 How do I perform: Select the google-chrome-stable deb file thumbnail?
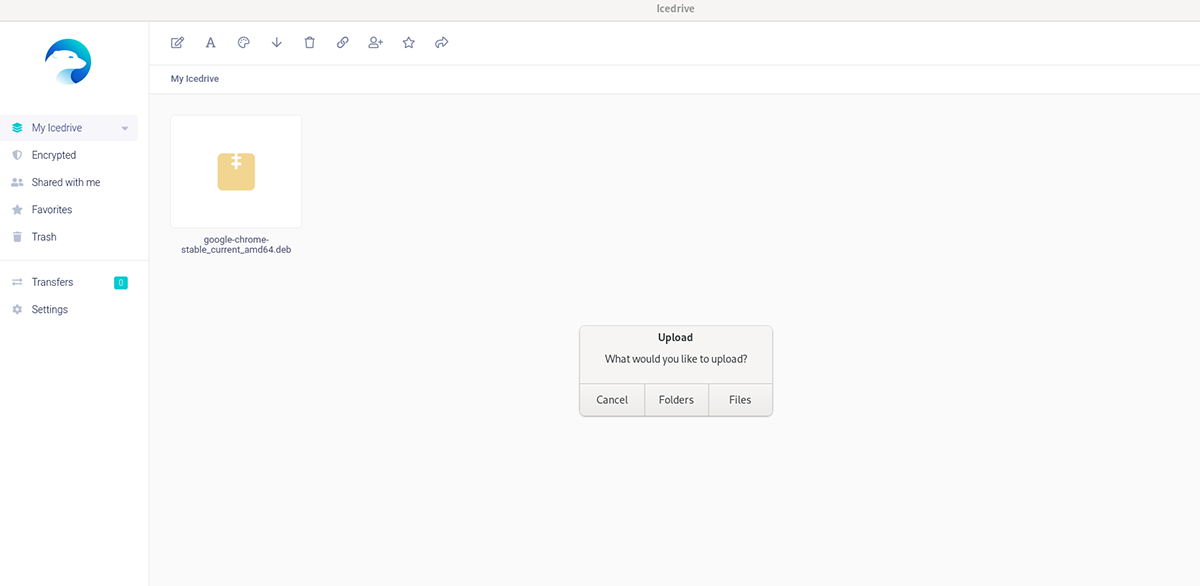[x=235, y=171]
